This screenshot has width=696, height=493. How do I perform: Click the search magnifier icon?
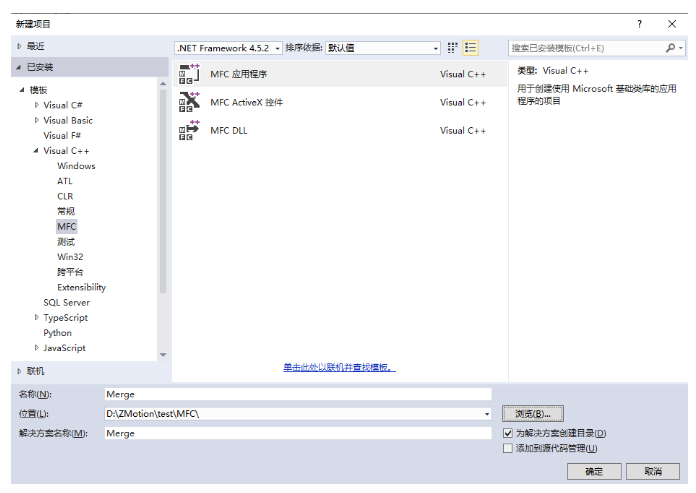pyautogui.click(x=670, y=48)
